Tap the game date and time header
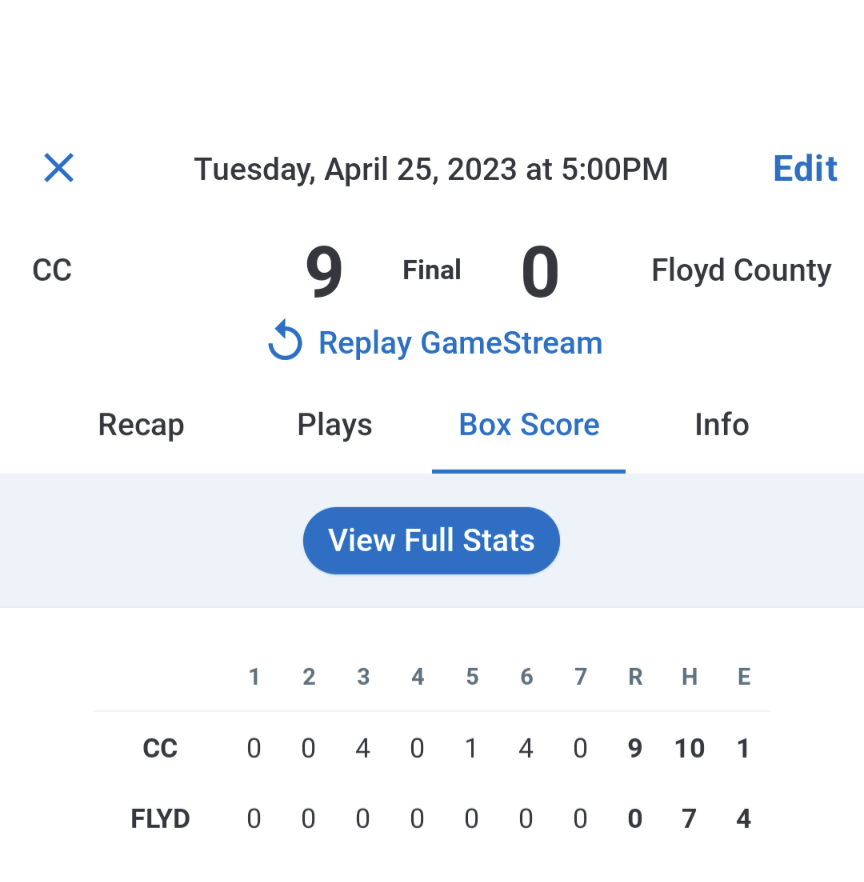The image size is (864, 882). 431,169
